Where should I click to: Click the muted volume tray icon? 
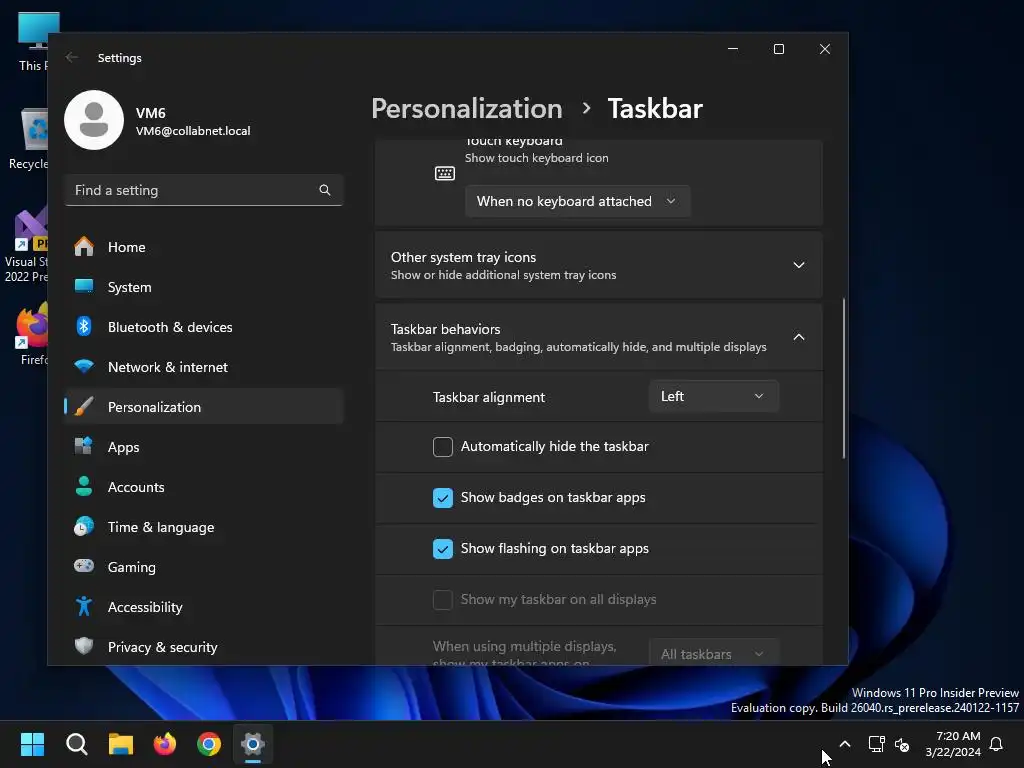click(902, 744)
